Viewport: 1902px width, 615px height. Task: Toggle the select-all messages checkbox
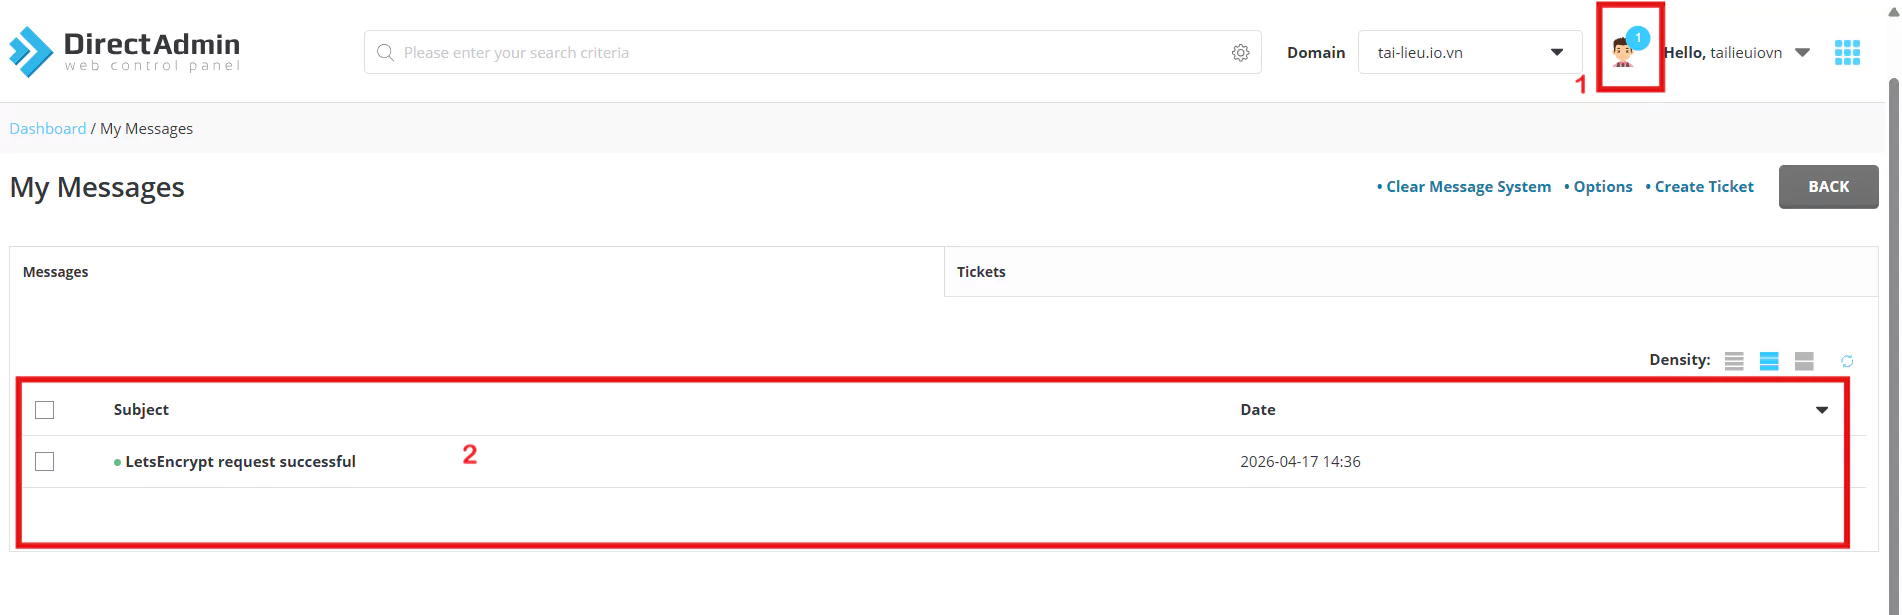click(45, 410)
